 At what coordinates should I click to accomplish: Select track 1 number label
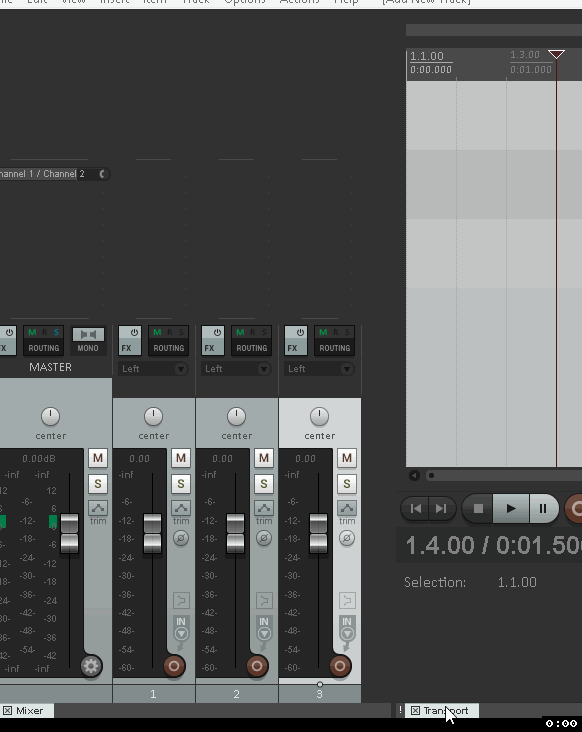[154, 694]
